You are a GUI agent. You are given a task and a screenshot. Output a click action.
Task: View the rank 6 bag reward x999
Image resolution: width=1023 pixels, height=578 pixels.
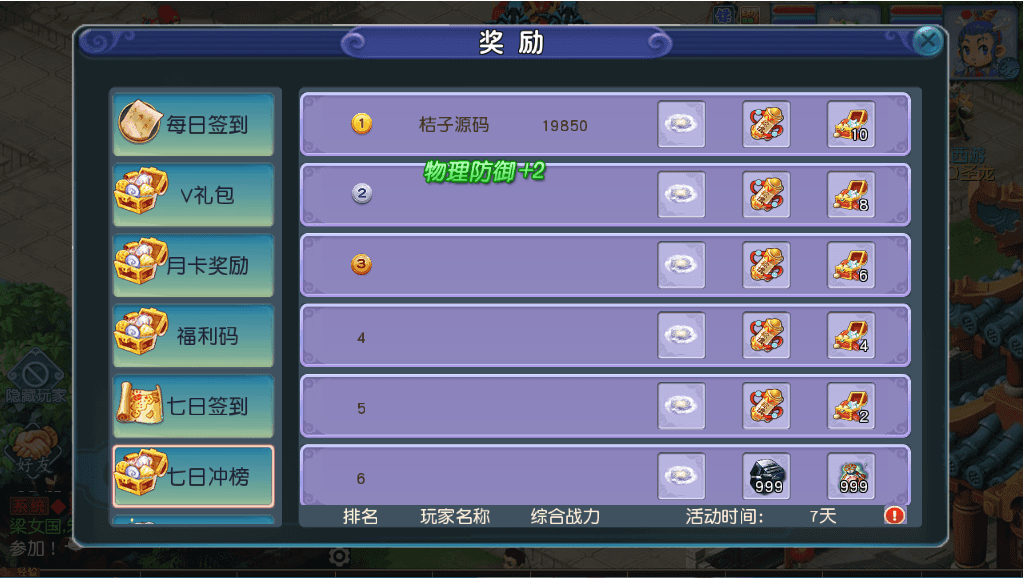(851, 476)
